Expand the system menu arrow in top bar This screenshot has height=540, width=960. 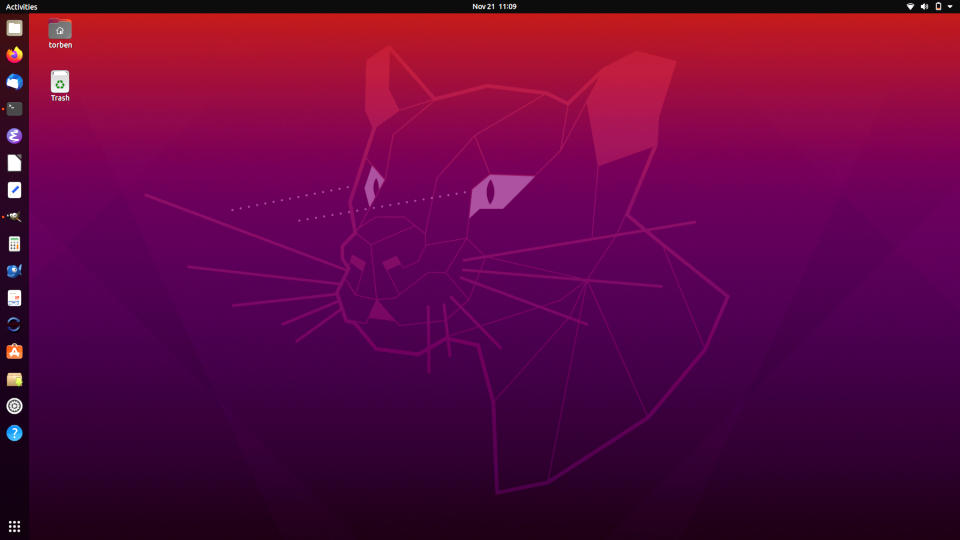pos(950,6)
